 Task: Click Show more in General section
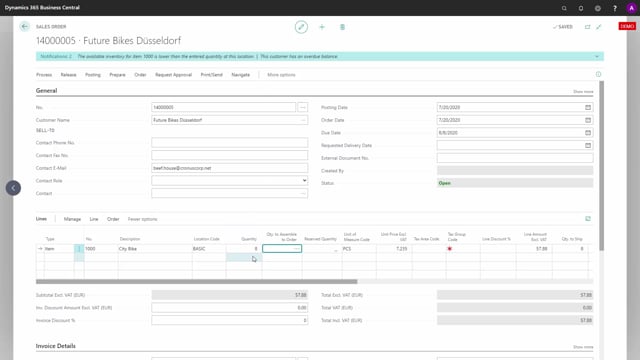coord(583,92)
